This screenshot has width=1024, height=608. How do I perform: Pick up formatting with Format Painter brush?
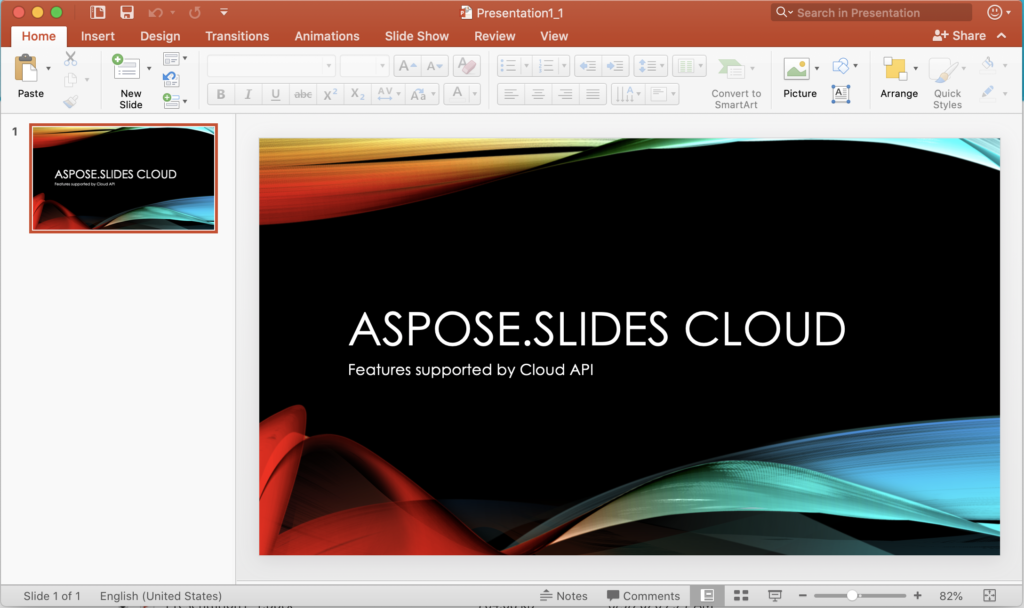[x=71, y=101]
